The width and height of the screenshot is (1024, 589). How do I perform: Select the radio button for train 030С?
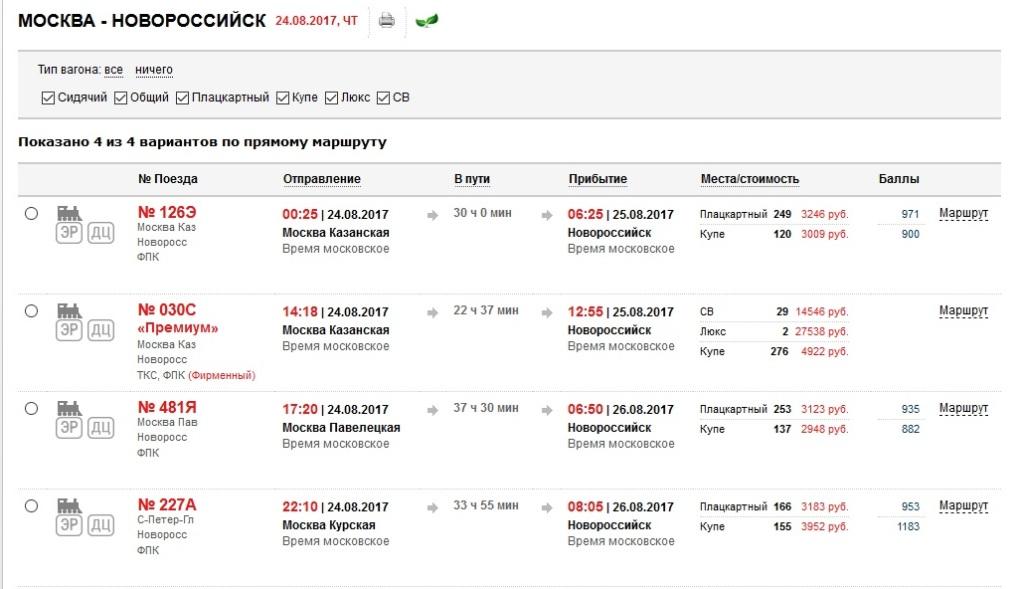tap(31, 311)
